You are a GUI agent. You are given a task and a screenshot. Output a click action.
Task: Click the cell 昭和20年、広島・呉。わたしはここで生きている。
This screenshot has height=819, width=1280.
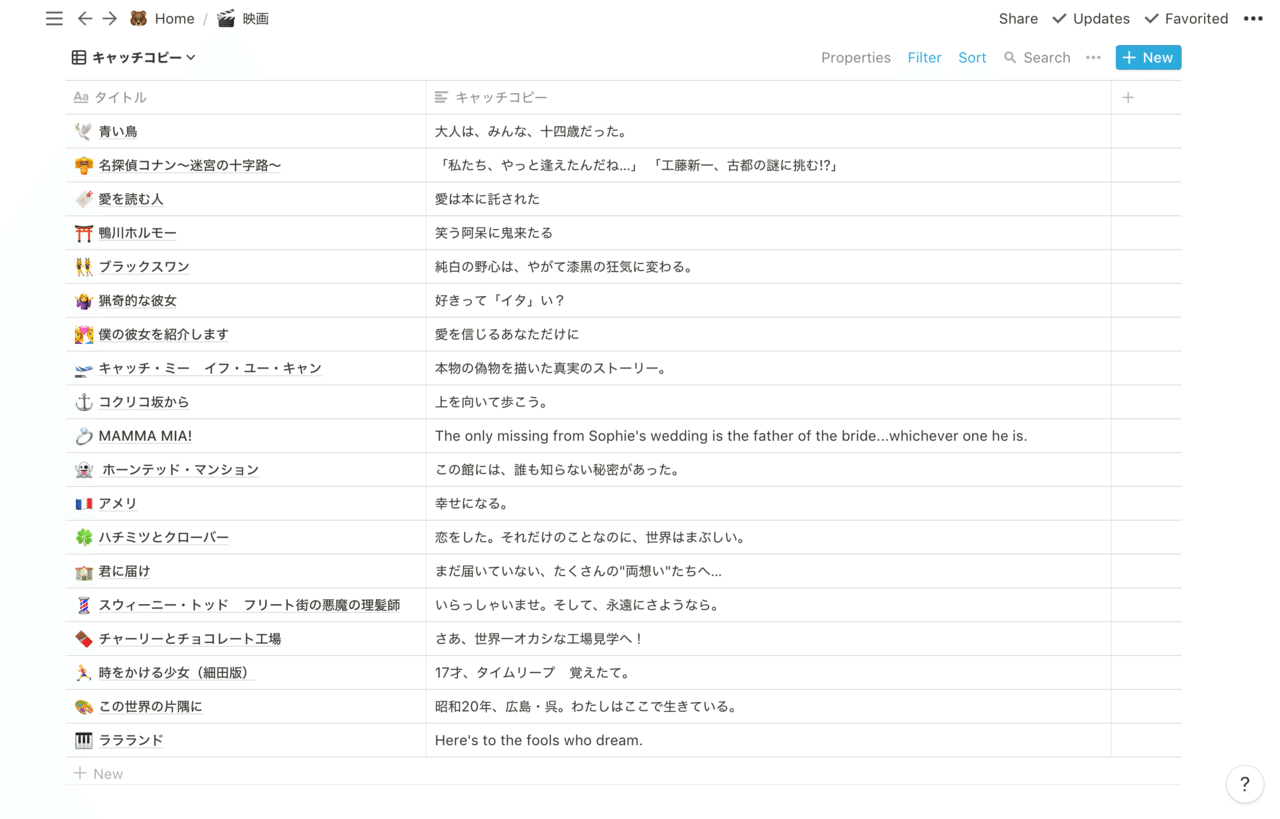tap(768, 707)
